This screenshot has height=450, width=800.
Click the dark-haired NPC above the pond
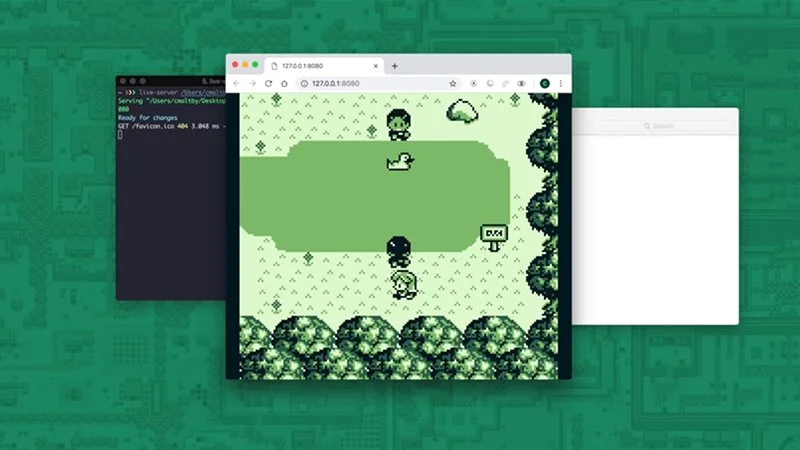coord(398,124)
